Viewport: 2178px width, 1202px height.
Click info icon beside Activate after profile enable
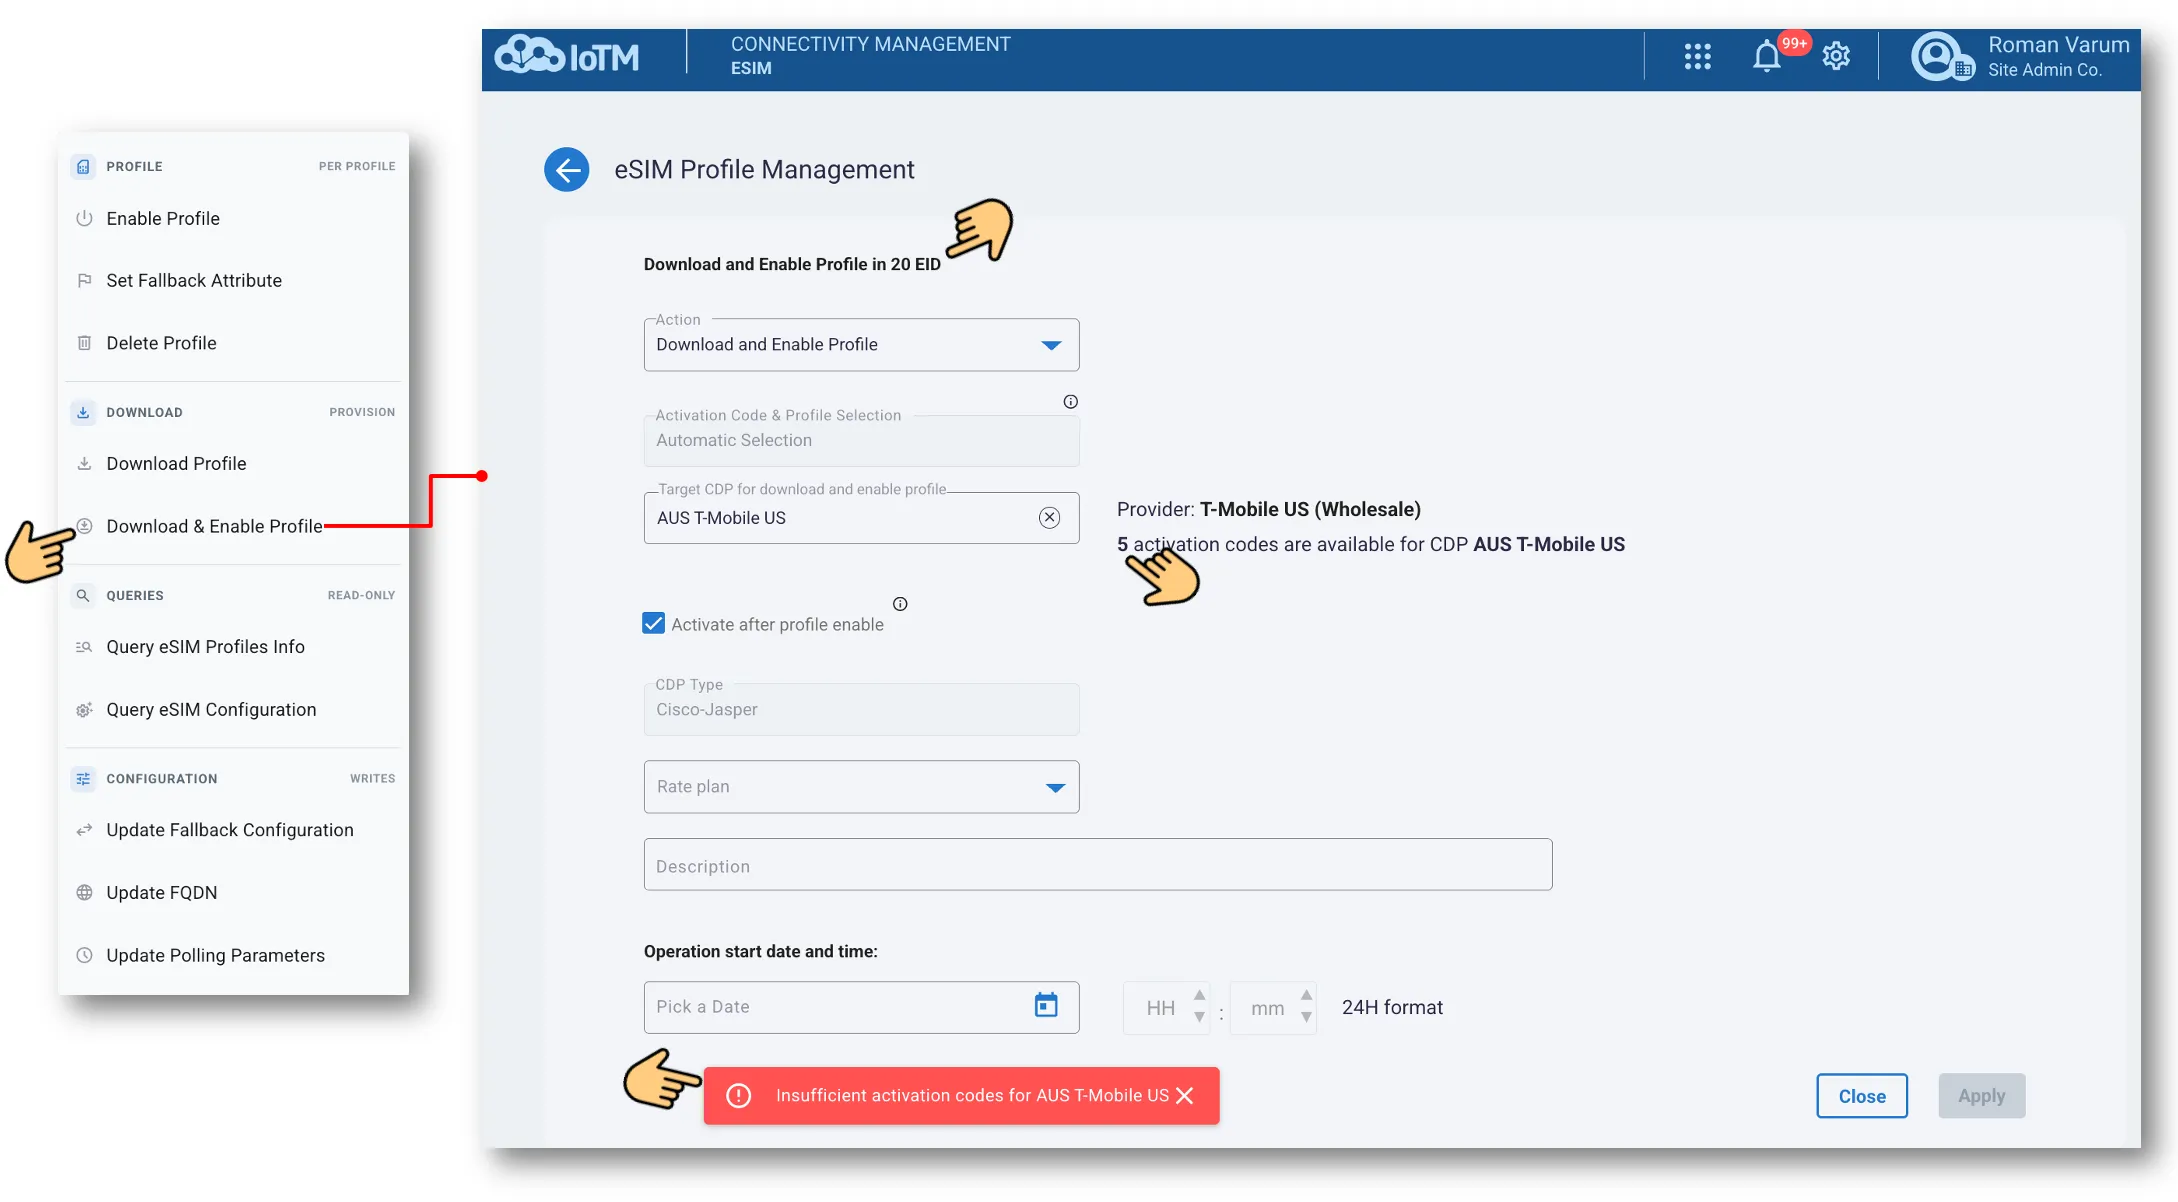pyautogui.click(x=900, y=604)
